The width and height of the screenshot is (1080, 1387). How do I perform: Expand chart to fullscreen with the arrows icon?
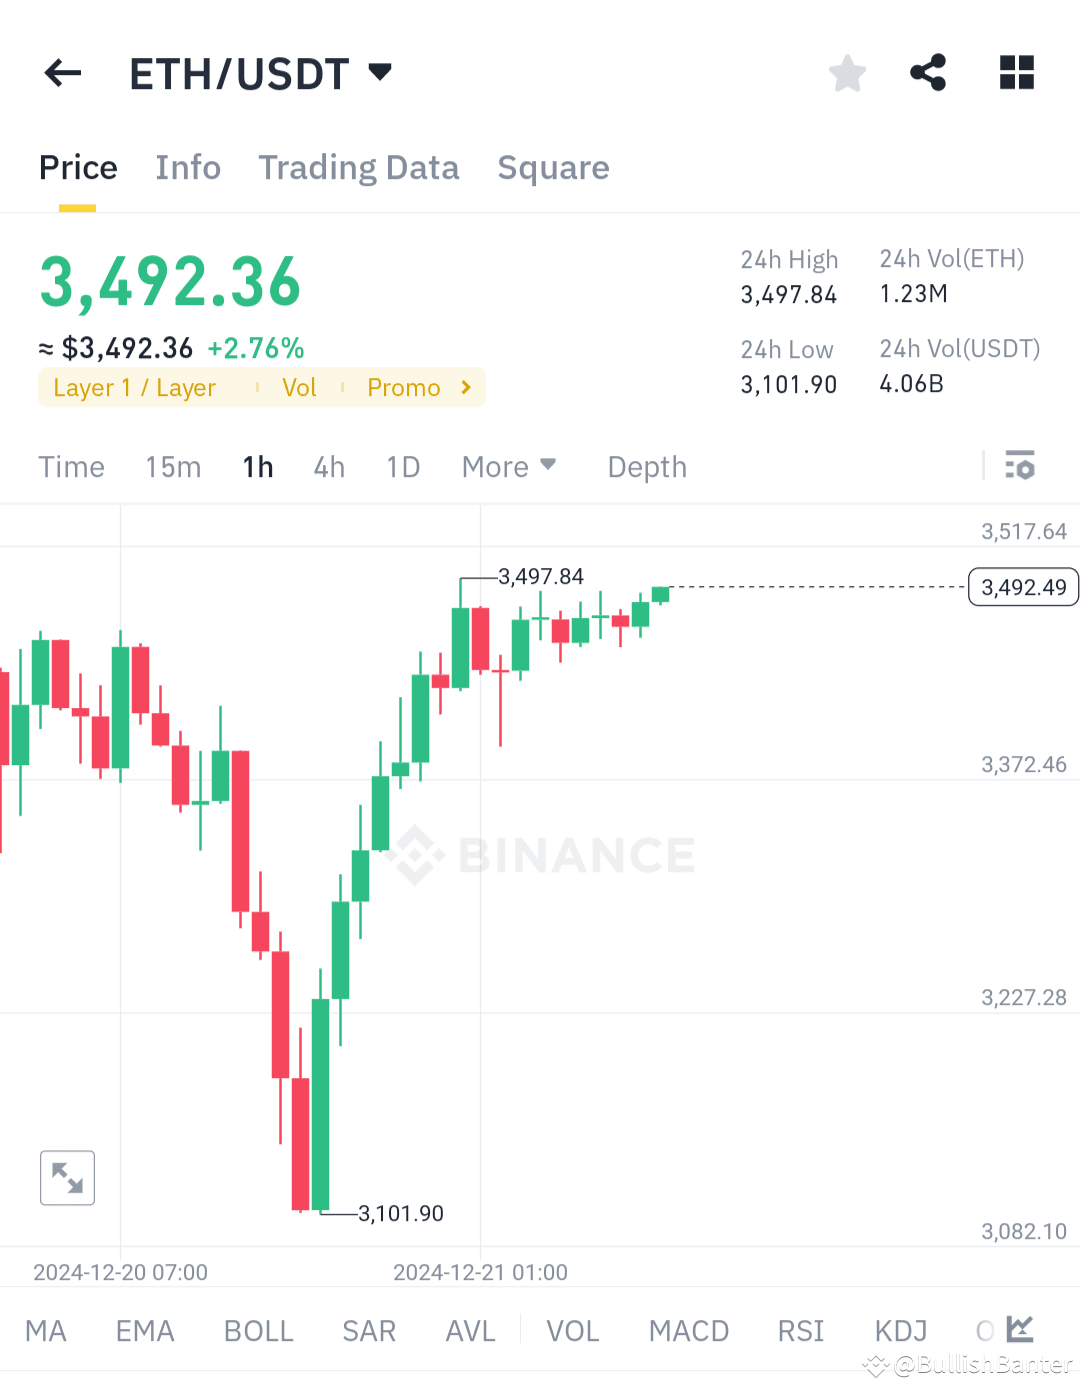[67, 1177]
